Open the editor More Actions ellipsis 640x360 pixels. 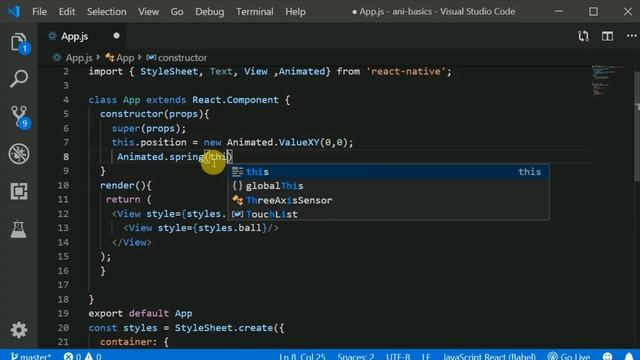(x=631, y=36)
